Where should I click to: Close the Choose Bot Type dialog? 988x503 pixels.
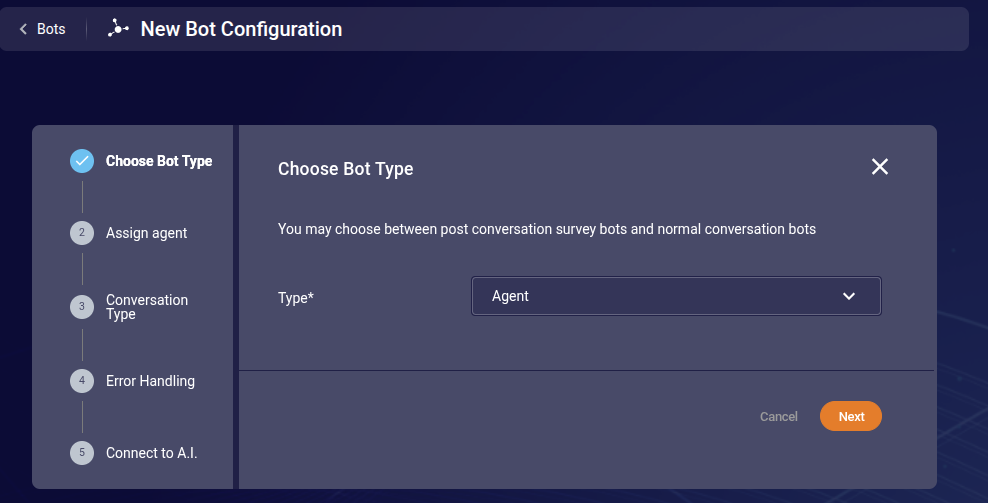coord(880,166)
